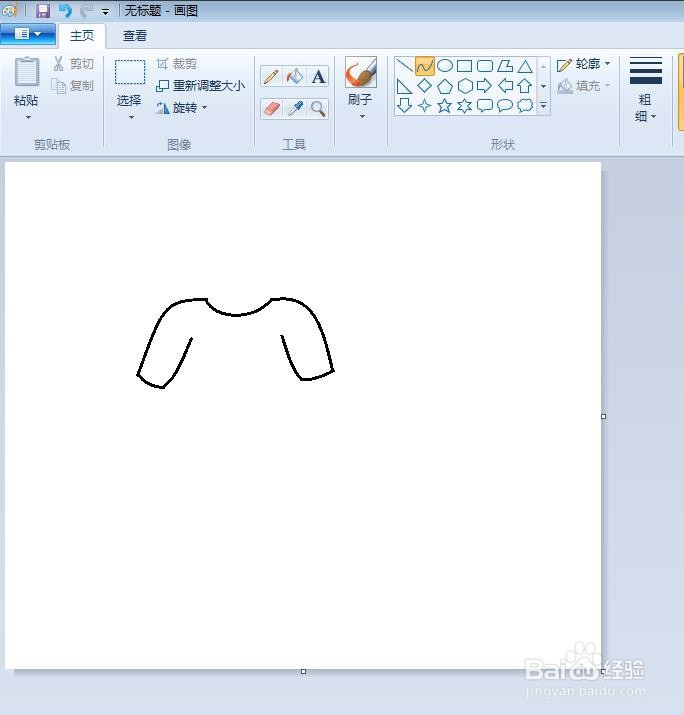Select the Oval shape
Screen dimensions: 684x715
pyautogui.click(x=445, y=66)
